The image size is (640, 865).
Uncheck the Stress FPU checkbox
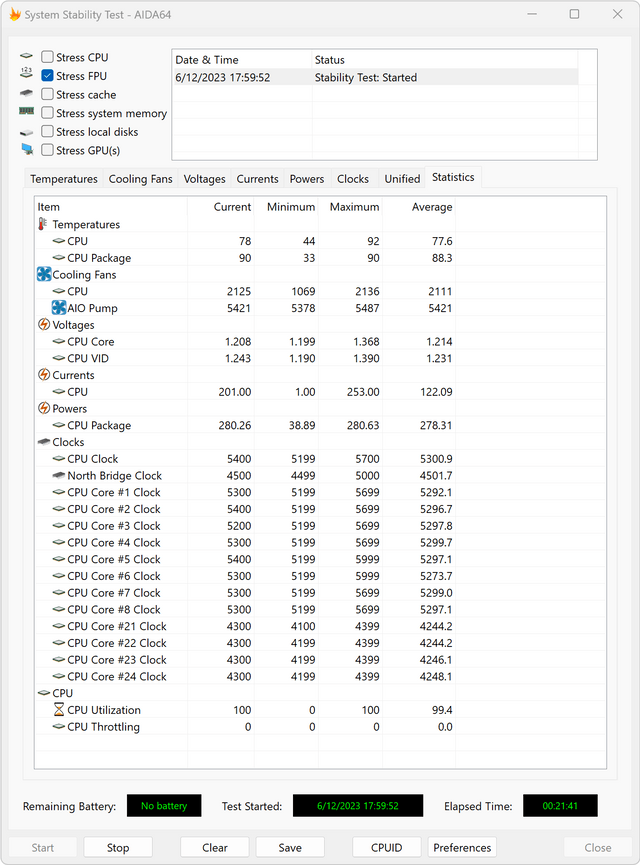(47, 76)
